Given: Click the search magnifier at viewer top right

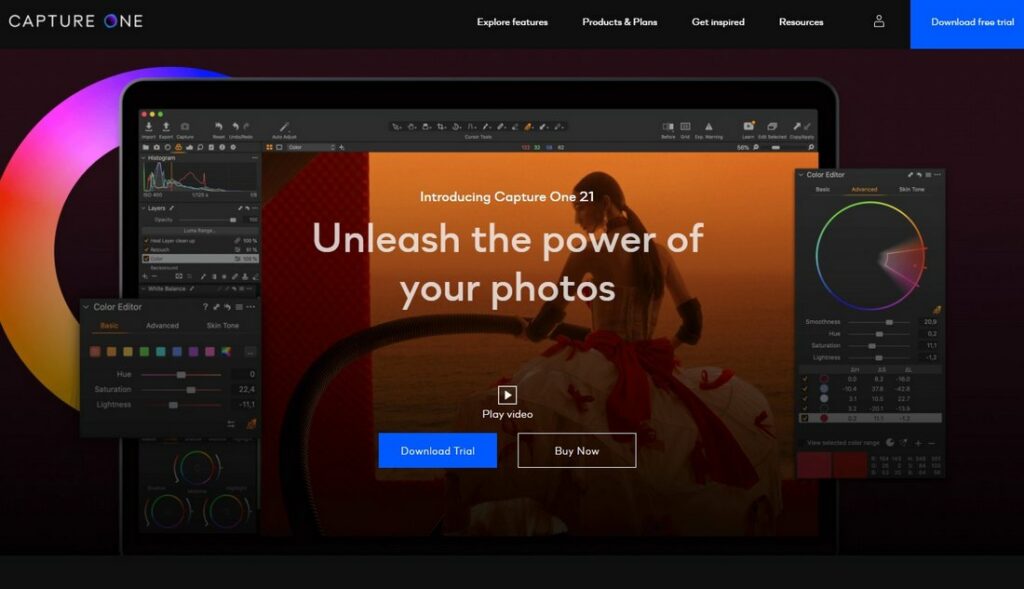Looking at the screenshot, I should click(x=811, y=148).
